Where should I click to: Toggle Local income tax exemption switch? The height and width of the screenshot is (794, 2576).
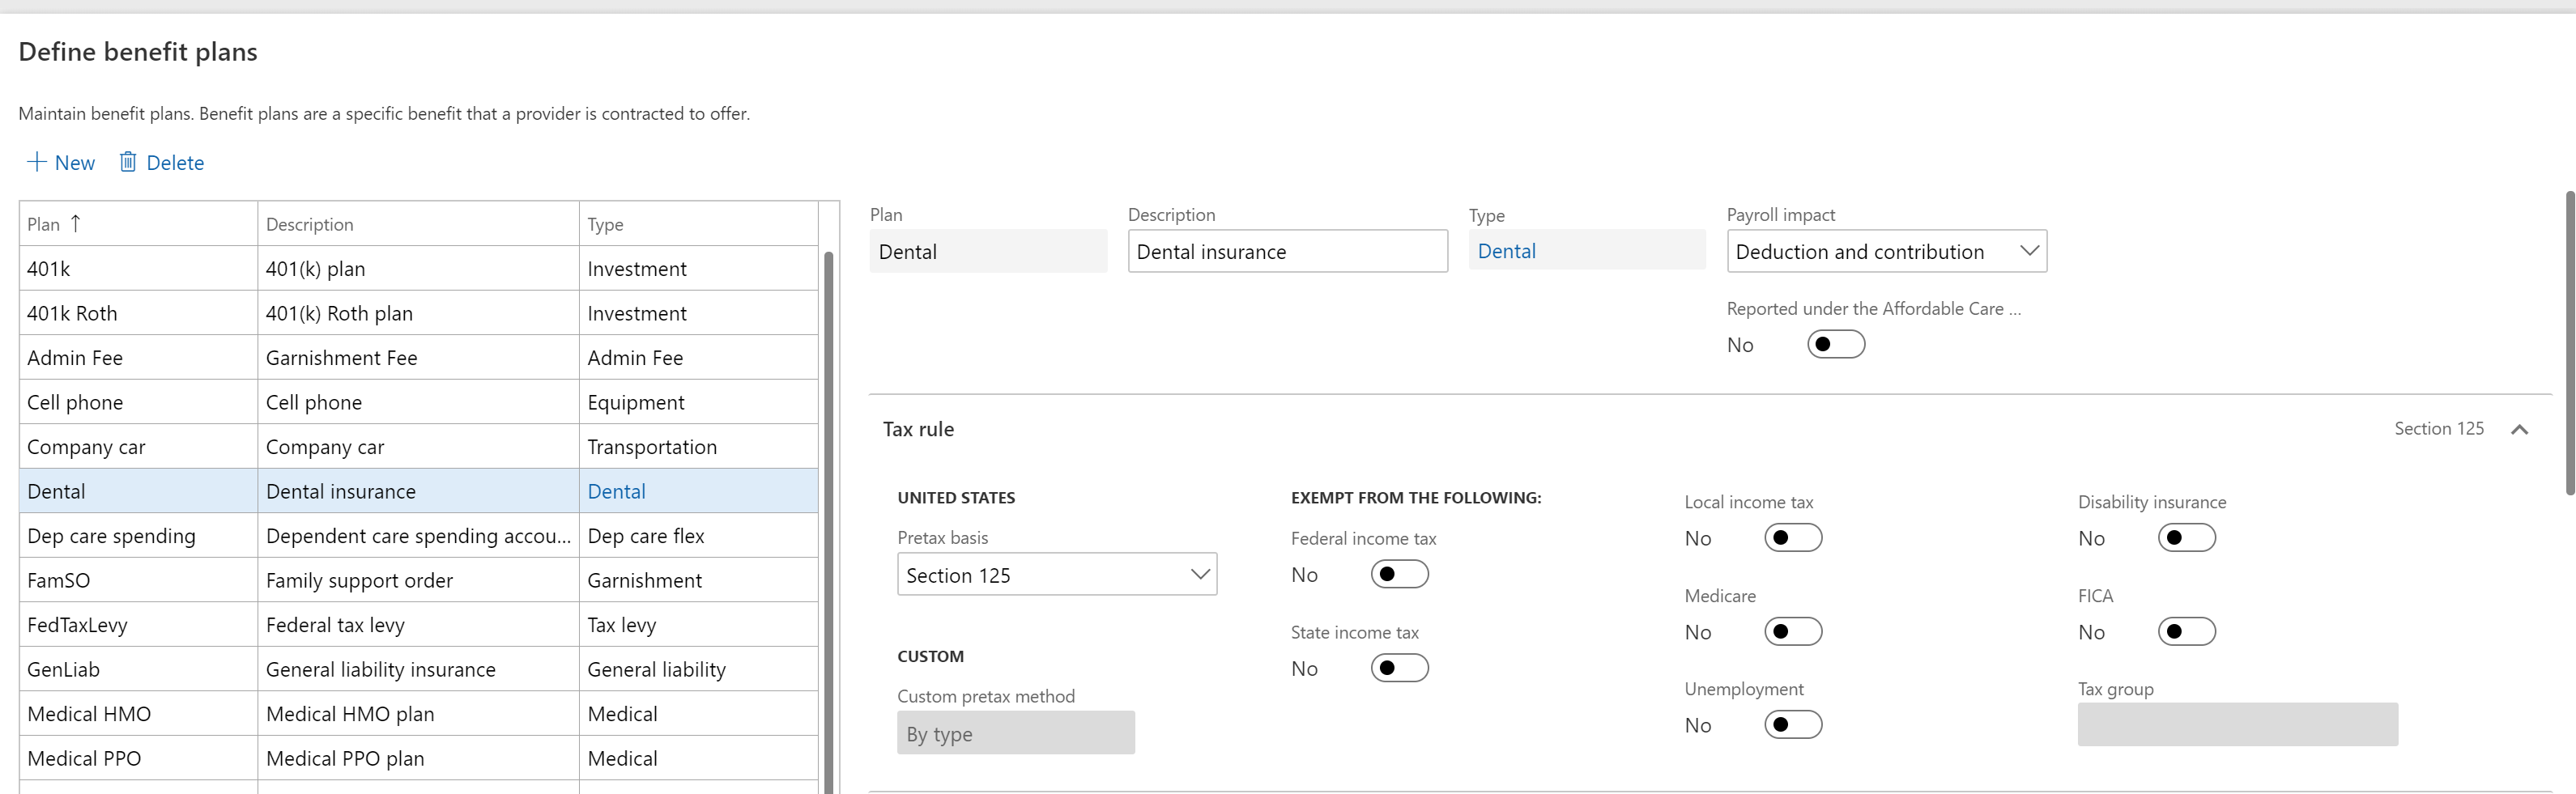click(1793, 538)
